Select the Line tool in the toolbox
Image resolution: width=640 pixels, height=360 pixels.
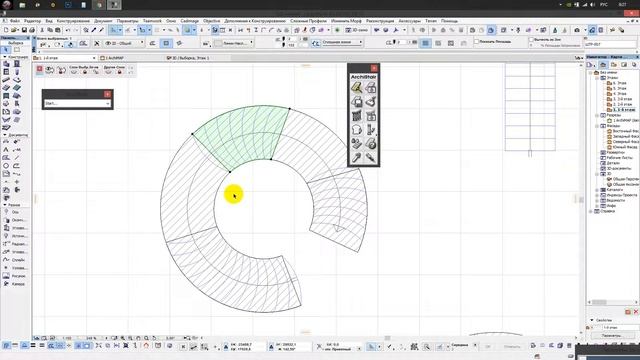tap(17, 158)
